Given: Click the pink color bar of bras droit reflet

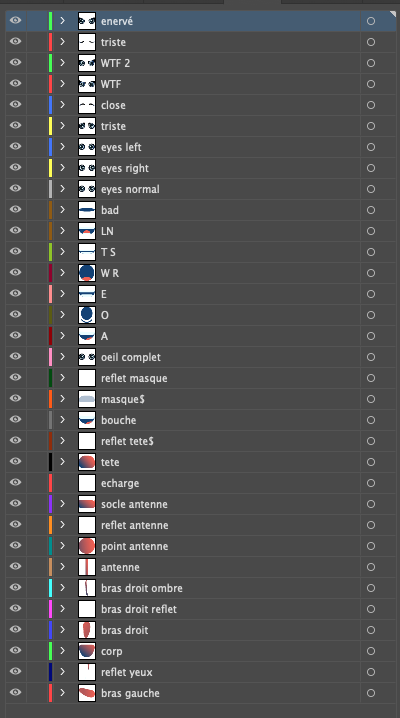Looking at the screenshot, I should [50, 609].
